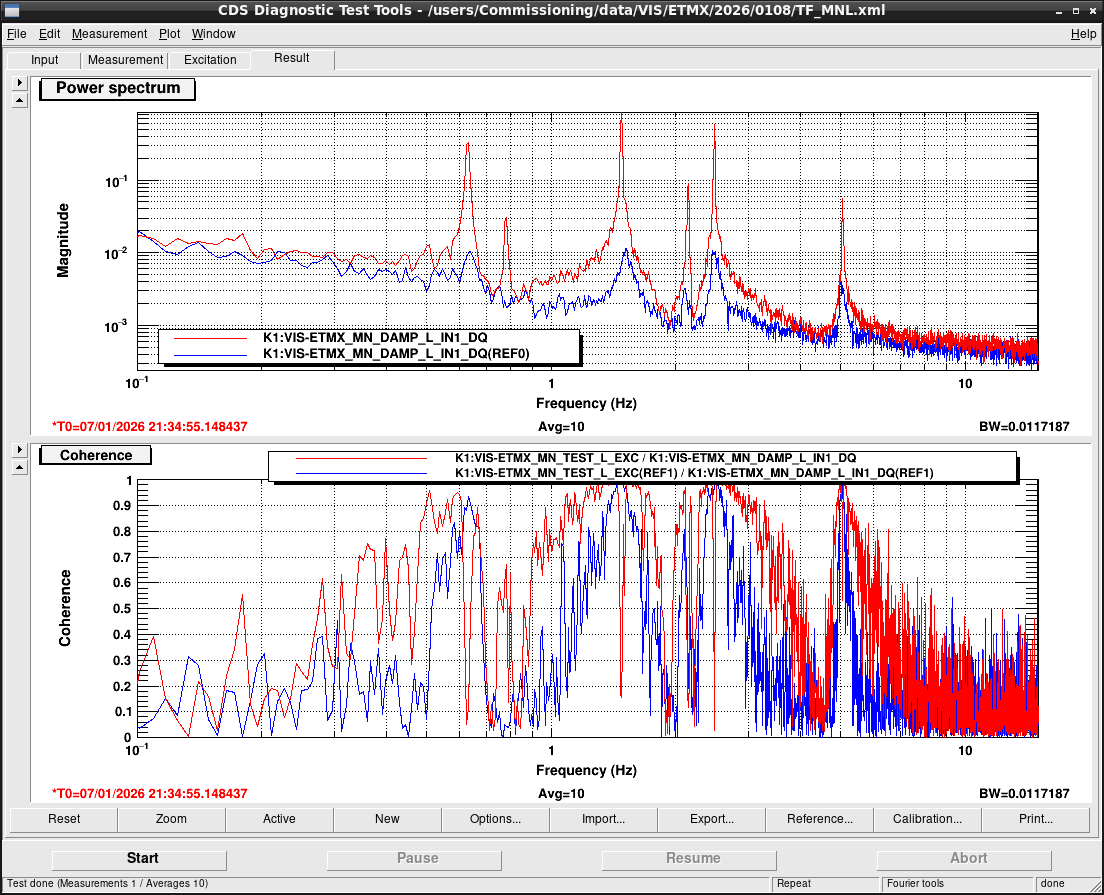Open the Help menu
This screenshot has width=1104, height=895.
coord(1083,34)
